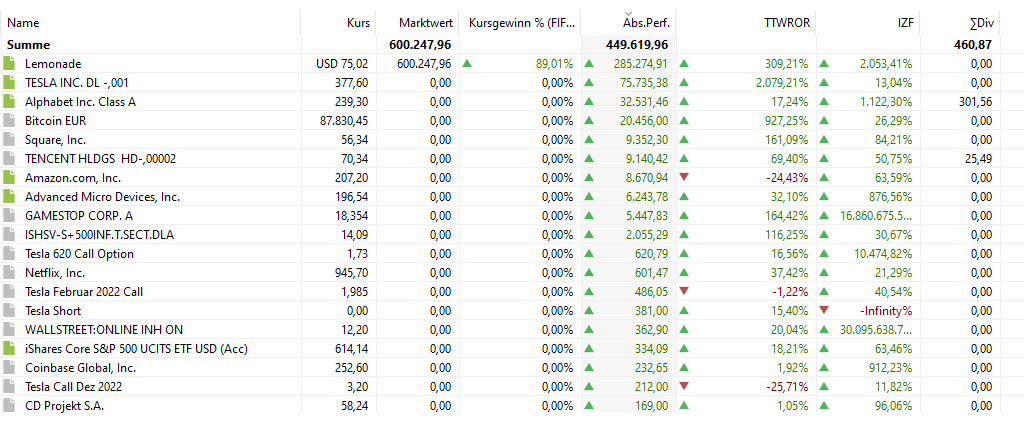Click the gray file icon beside Bitcoin EUR
This screenshot has width=1024, height=429.
click(x=8, y=121)
